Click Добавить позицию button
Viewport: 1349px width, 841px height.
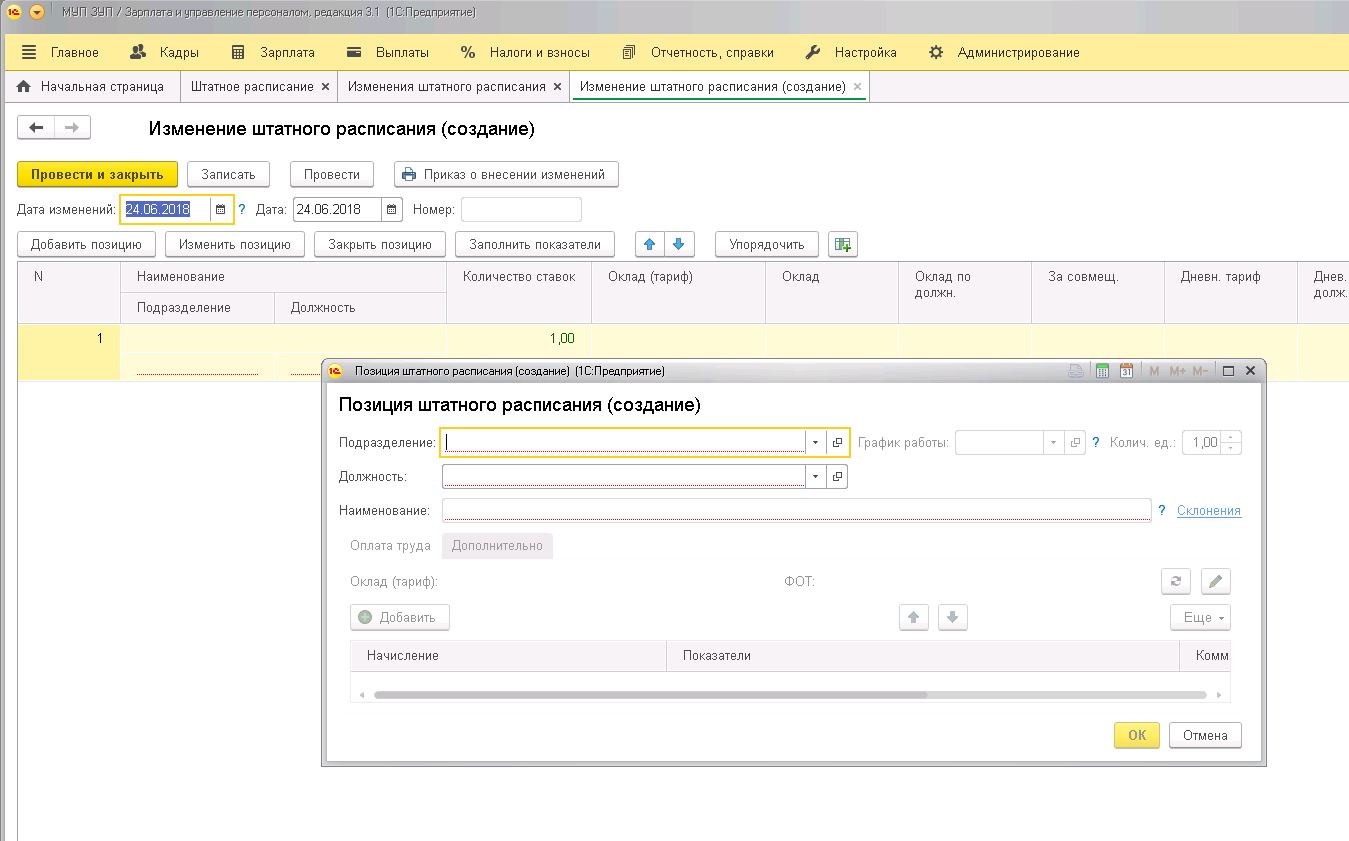pos(86,244)
